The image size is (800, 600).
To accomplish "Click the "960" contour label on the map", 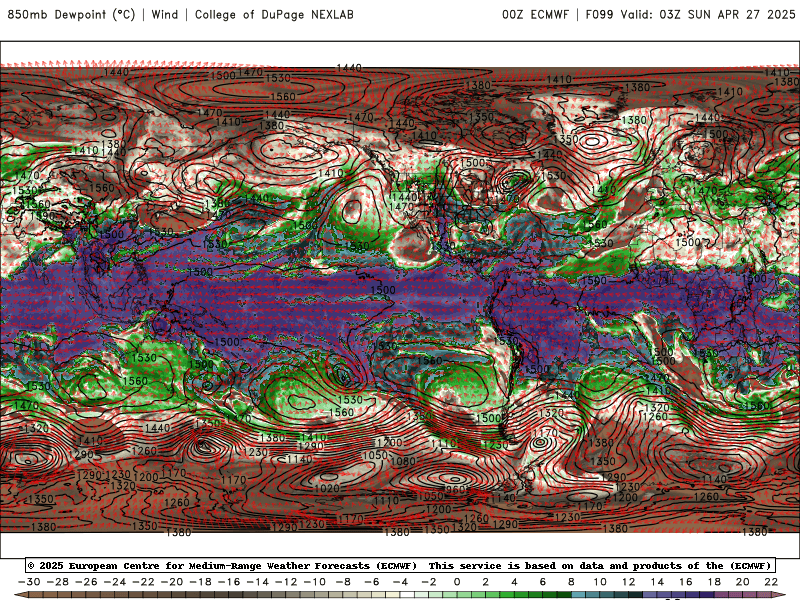I will pos(455,489).
